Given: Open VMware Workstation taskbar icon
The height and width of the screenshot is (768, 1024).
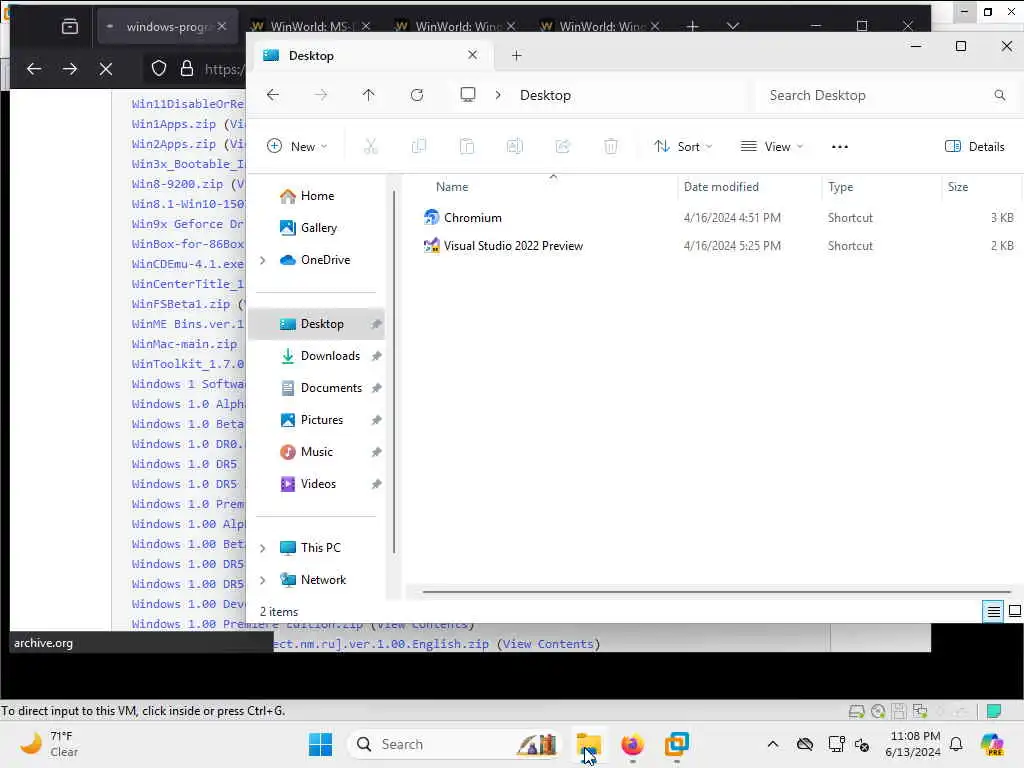Looking at the screenshot, I should [677, 744].
